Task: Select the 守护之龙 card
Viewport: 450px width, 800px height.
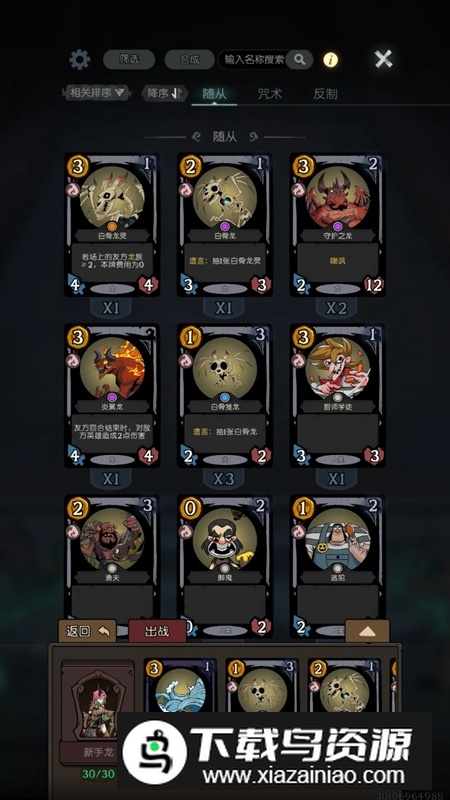Action: click(338, 224)
